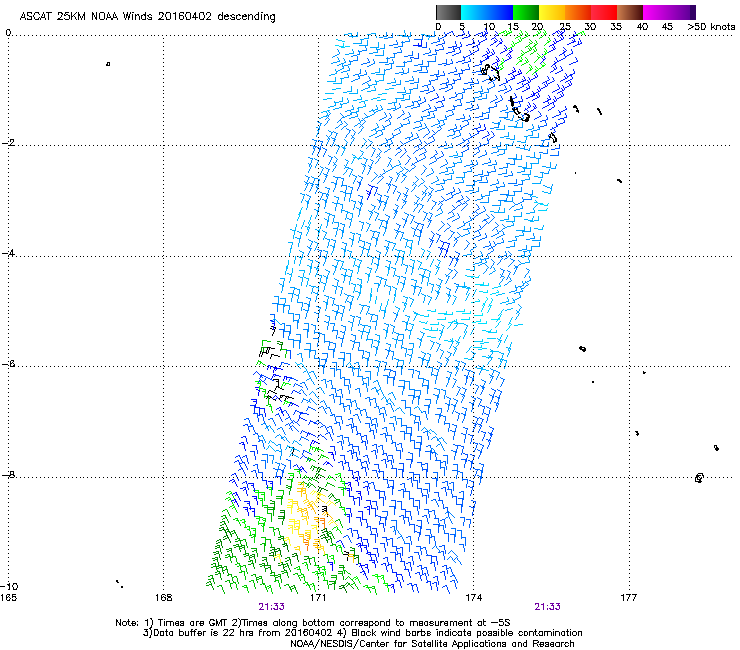This screenshot has width=740, height=650.
Task: Select the '-10' latitude axis label
Action: 9,586
